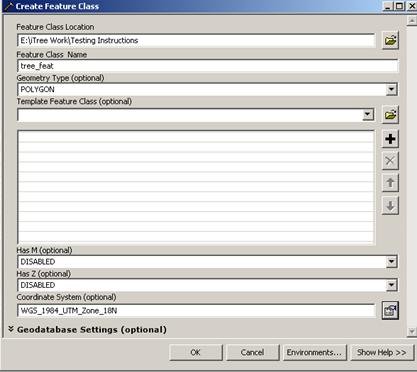The image size is (417, 372).
Task: Click scrollbar up arrow of dialog
Action: tap(412, 21)
